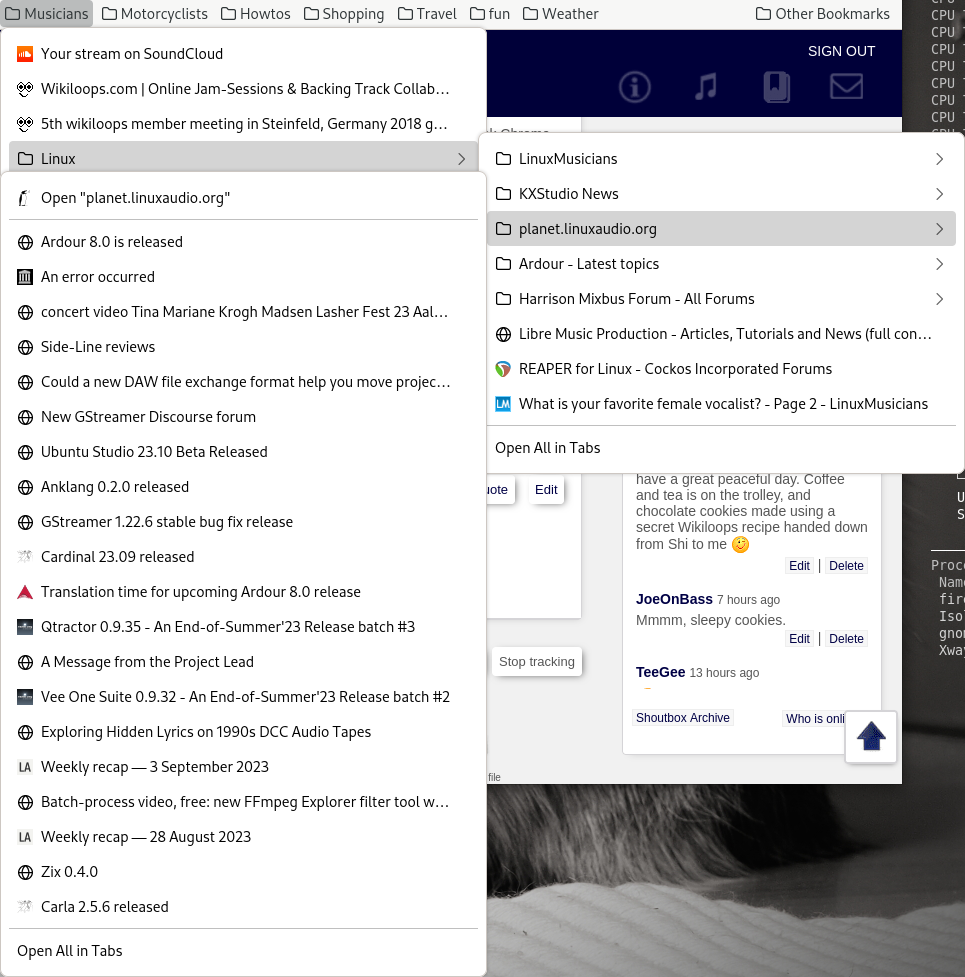965x977 pixels.
Task: Open the fun bookmarks folder
Action: point(490,14)
